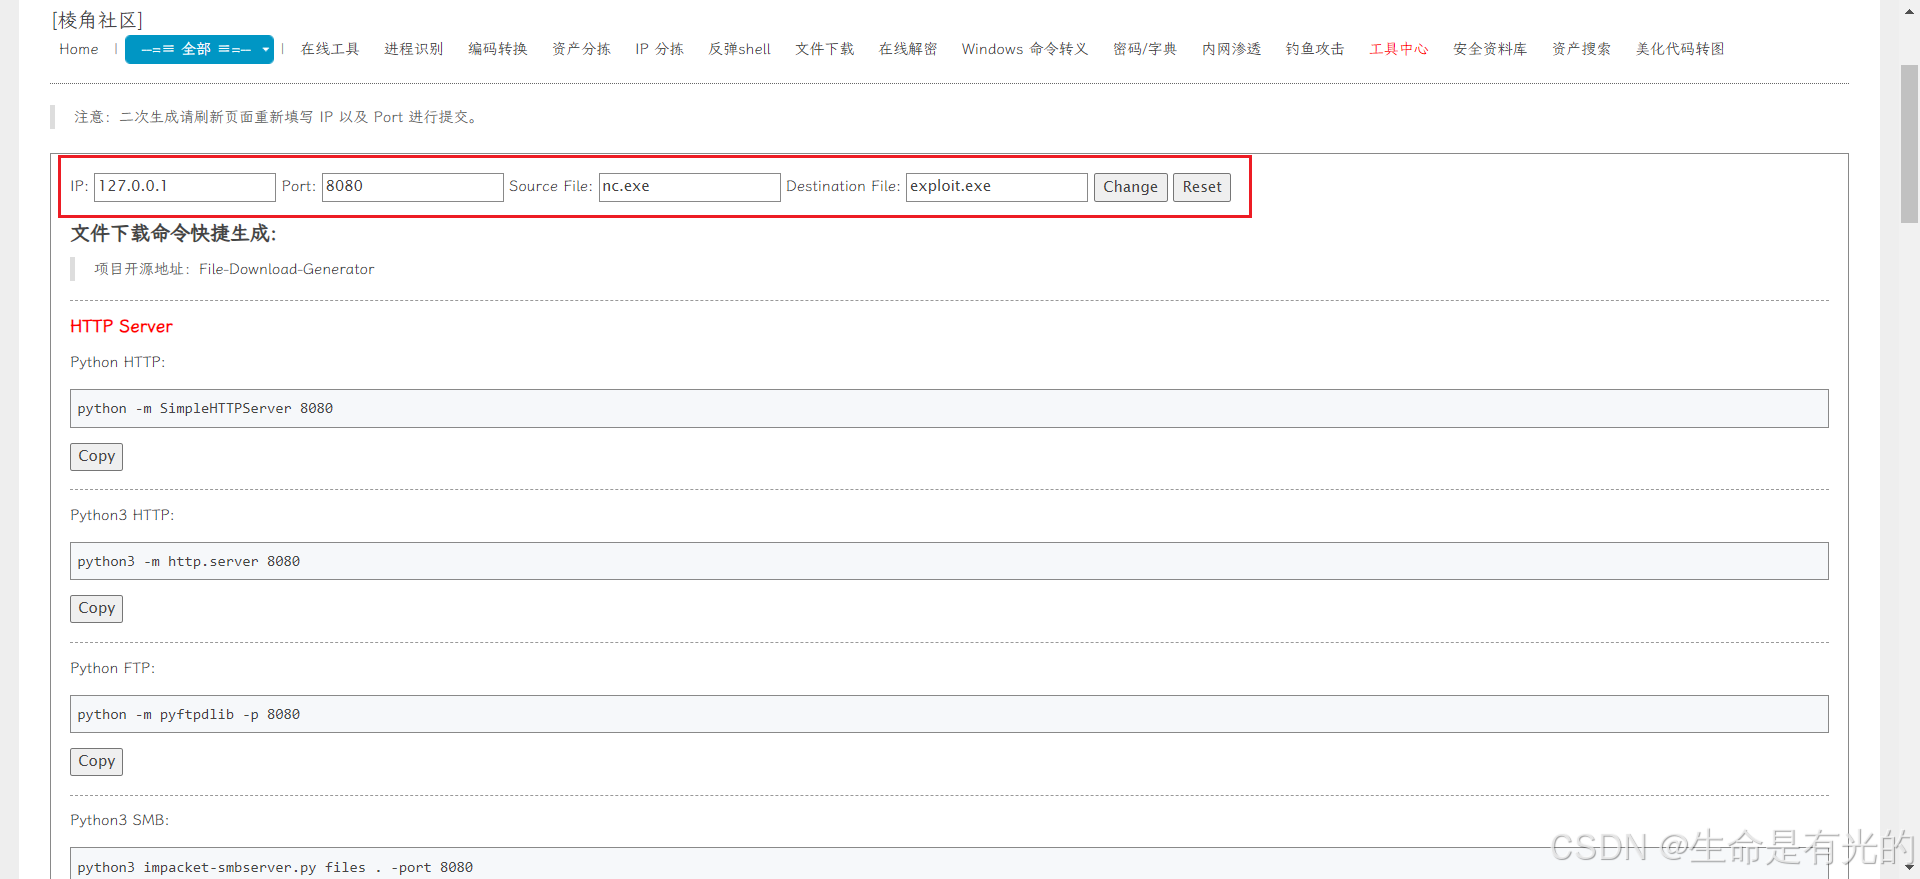
Task: Copy the python3 http.server command
Action: (97, 608)
